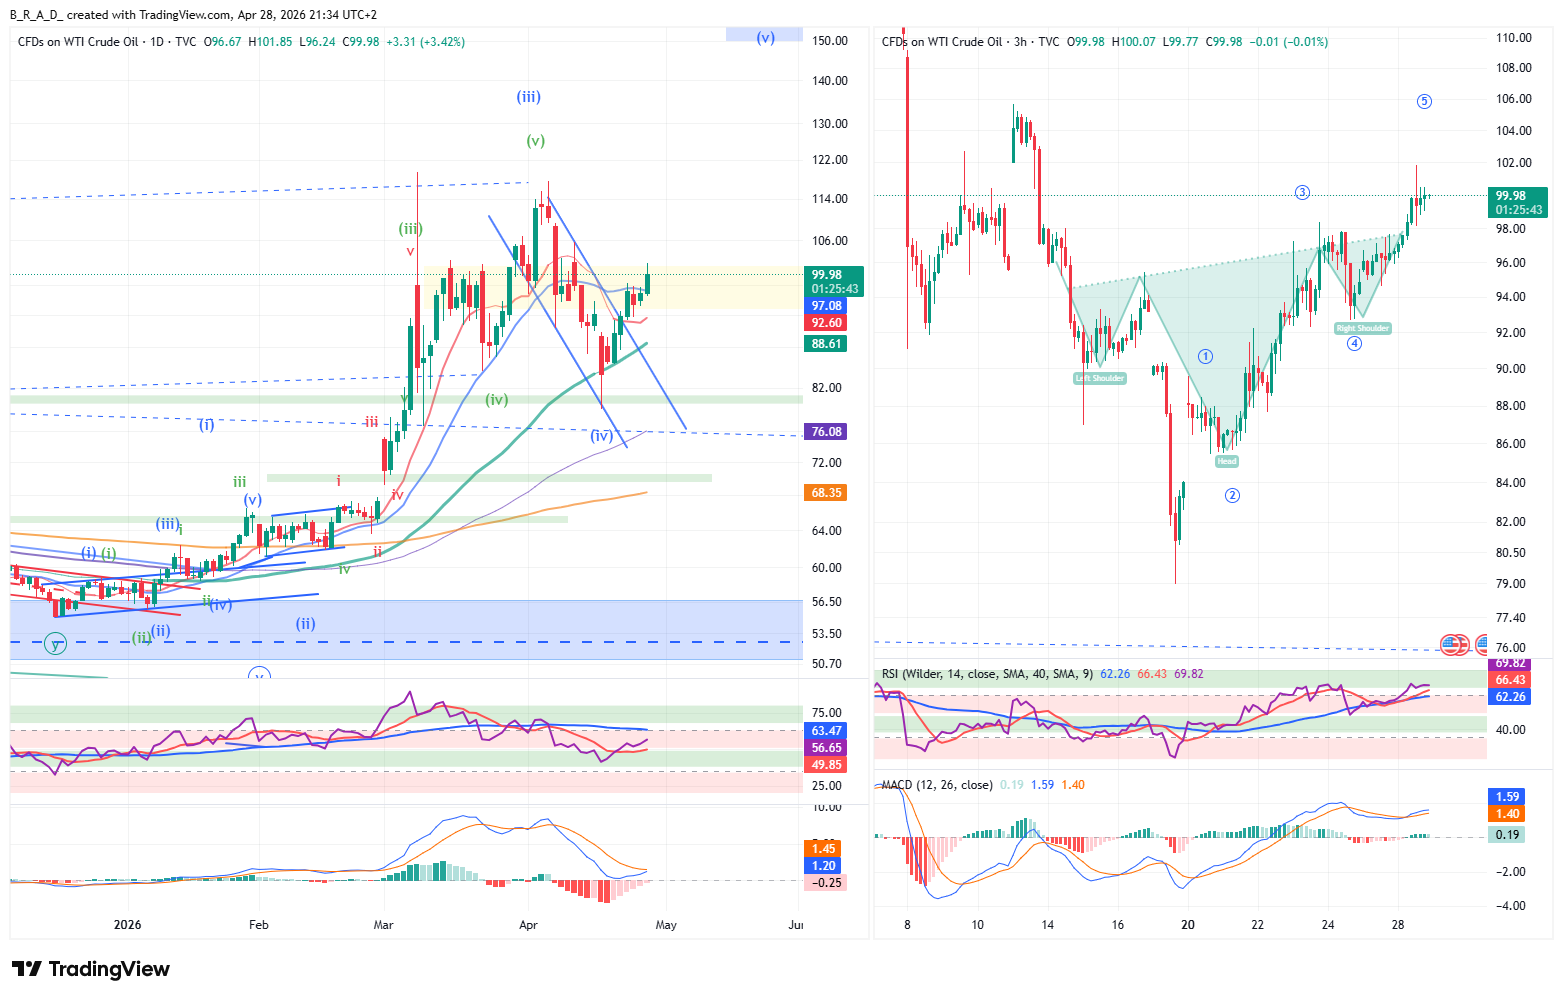Viewport: 1563px width, 999px height.
Task: Click the green 88.61 moving average label
Action: (826, 344)
